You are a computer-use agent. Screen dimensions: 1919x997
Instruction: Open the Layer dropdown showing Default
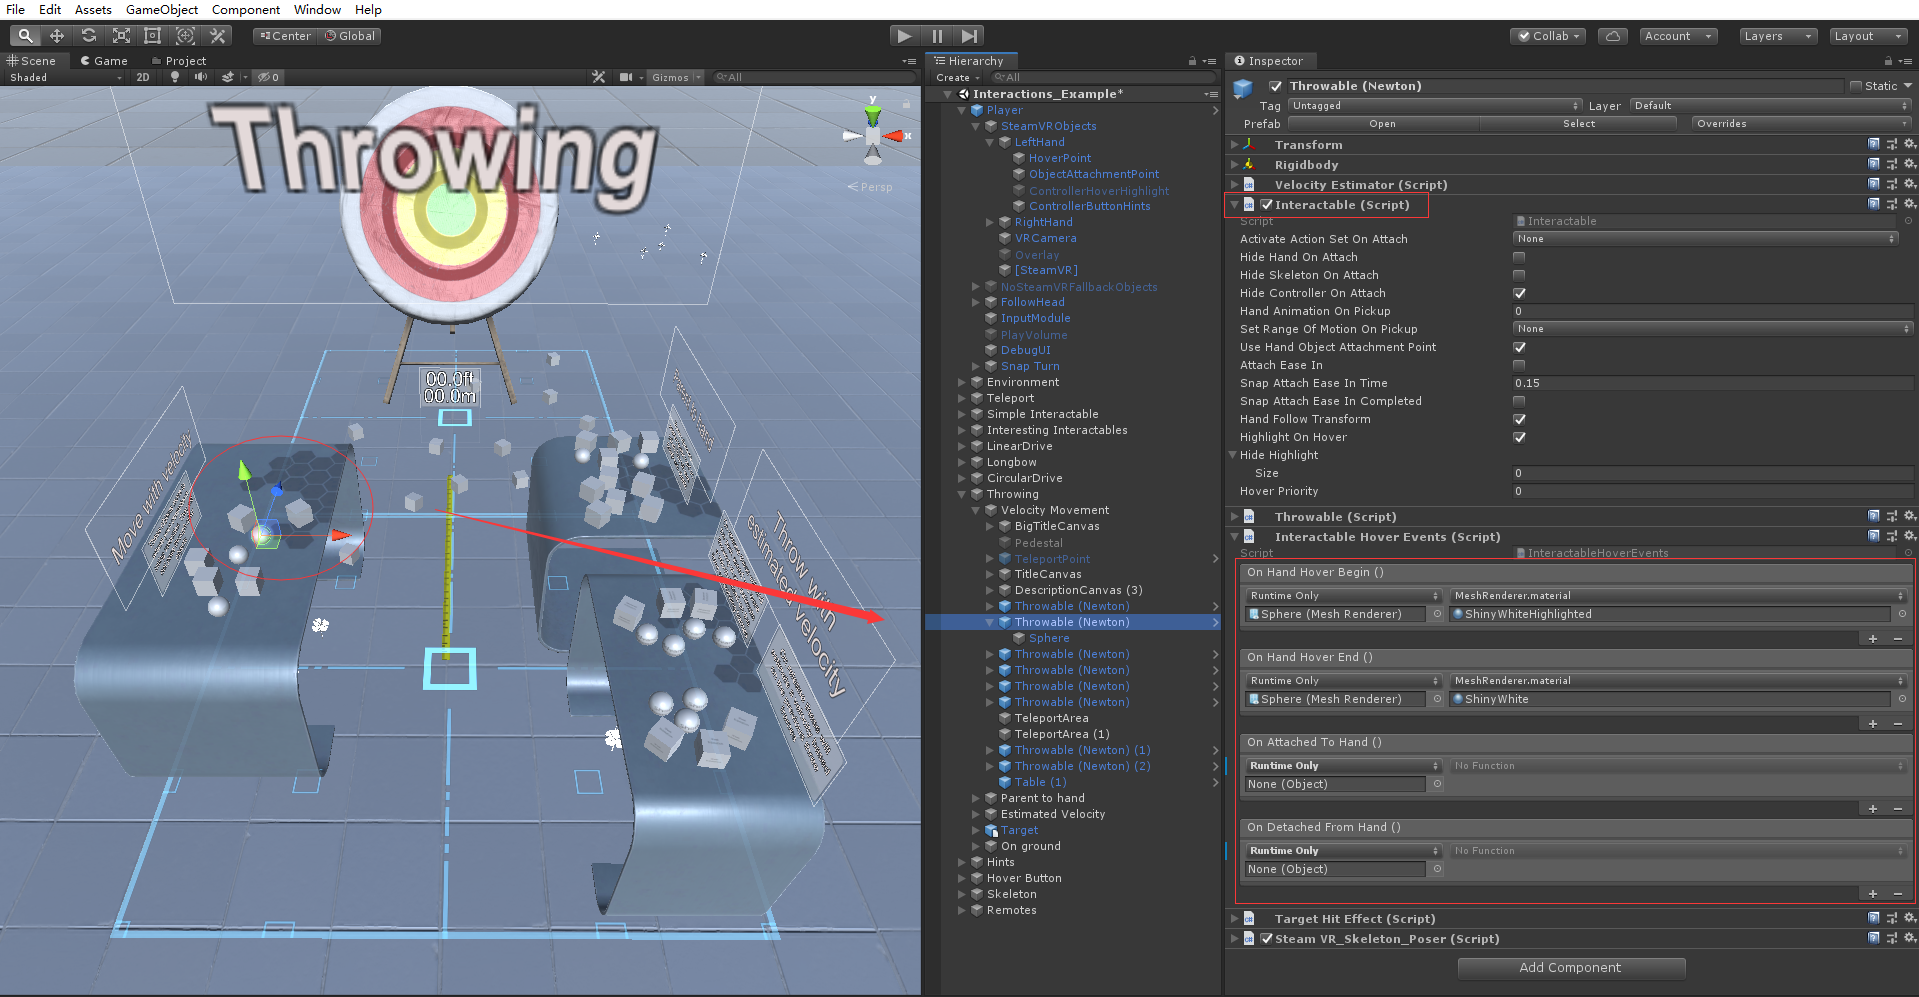[1771, 106]
